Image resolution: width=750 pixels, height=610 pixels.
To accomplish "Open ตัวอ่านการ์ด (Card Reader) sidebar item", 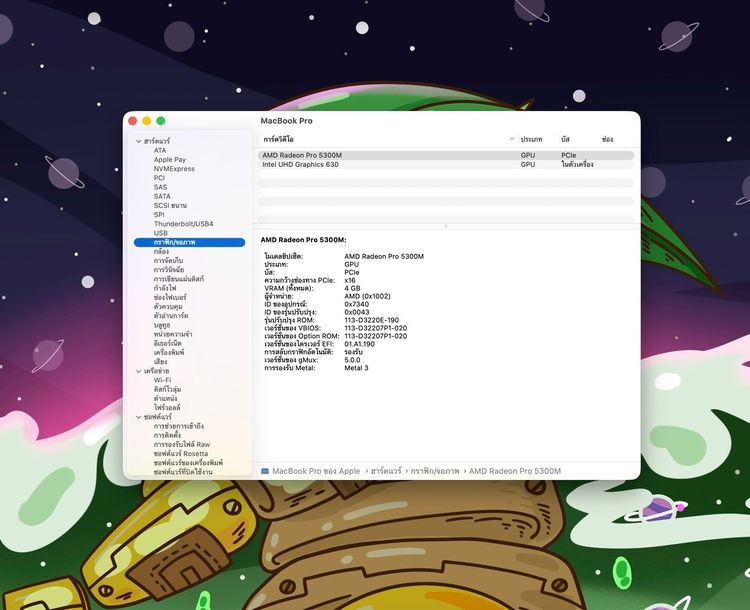I will pos(171,315).
